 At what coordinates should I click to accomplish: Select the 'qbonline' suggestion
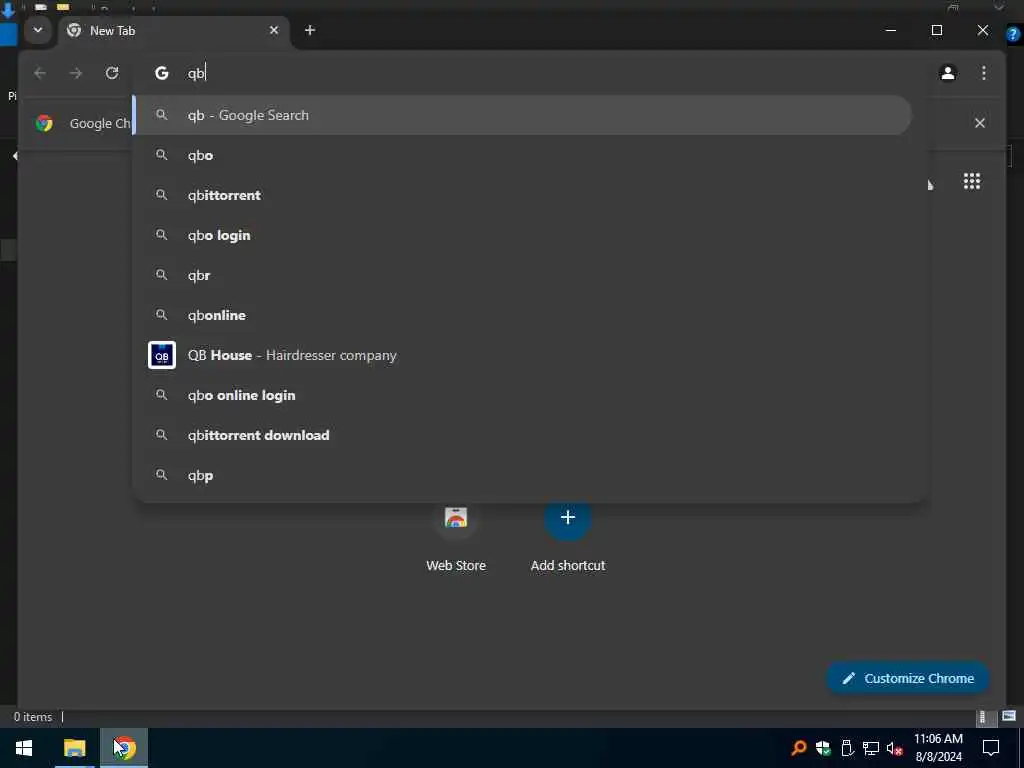pos(522,315)
